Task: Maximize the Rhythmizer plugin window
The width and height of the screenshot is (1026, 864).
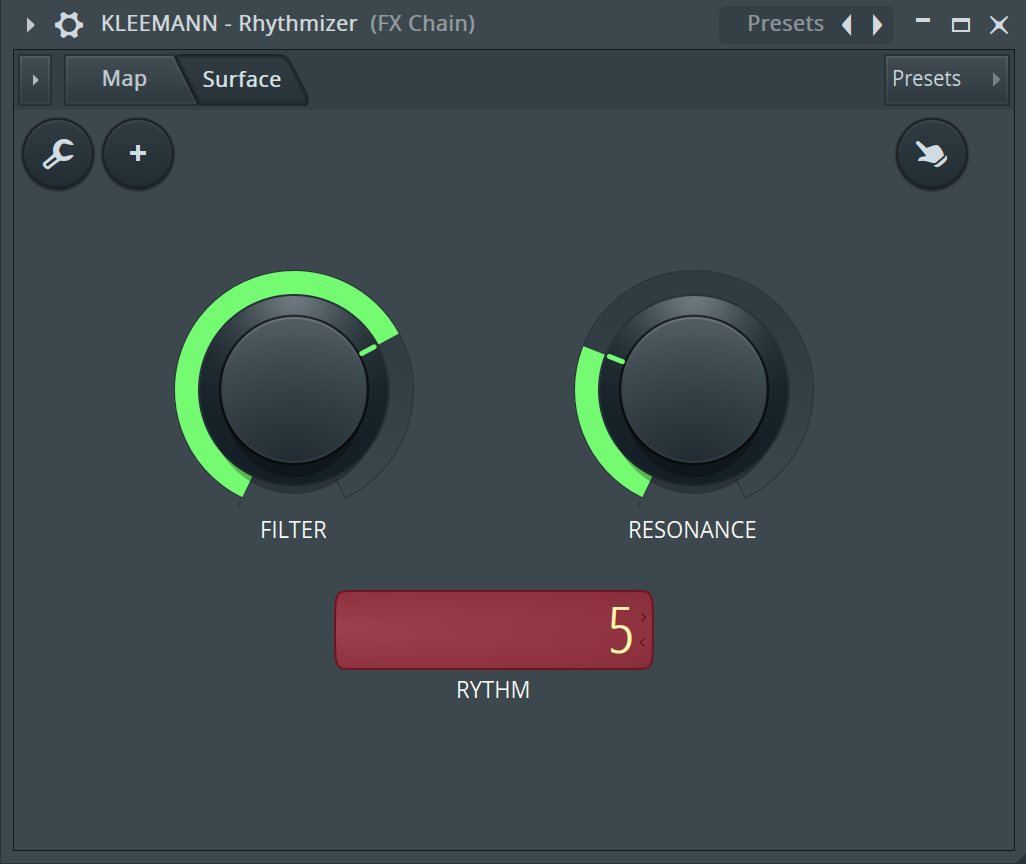Action: pos(961,25)
